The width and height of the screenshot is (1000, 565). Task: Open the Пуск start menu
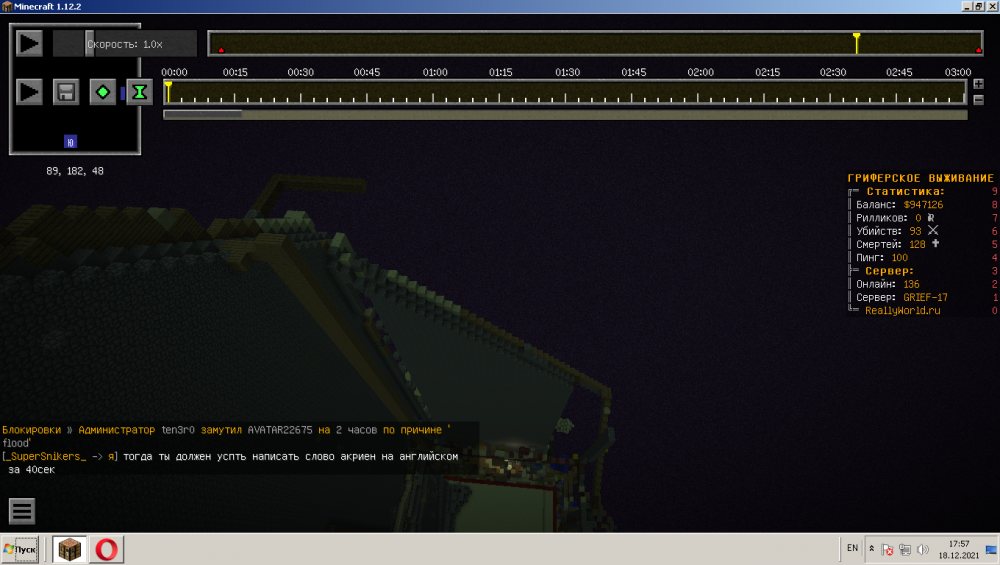tap(20, 549)
